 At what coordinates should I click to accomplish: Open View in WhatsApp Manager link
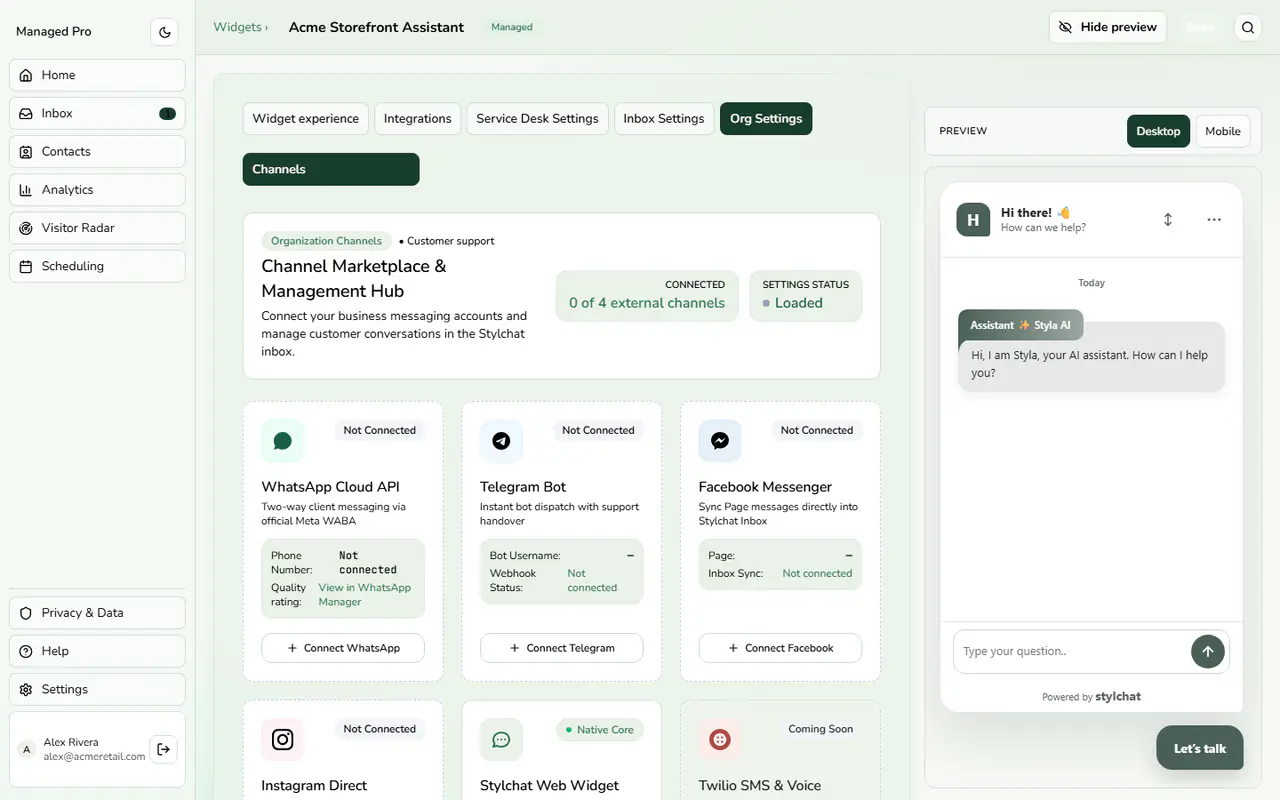pos(364,595)
